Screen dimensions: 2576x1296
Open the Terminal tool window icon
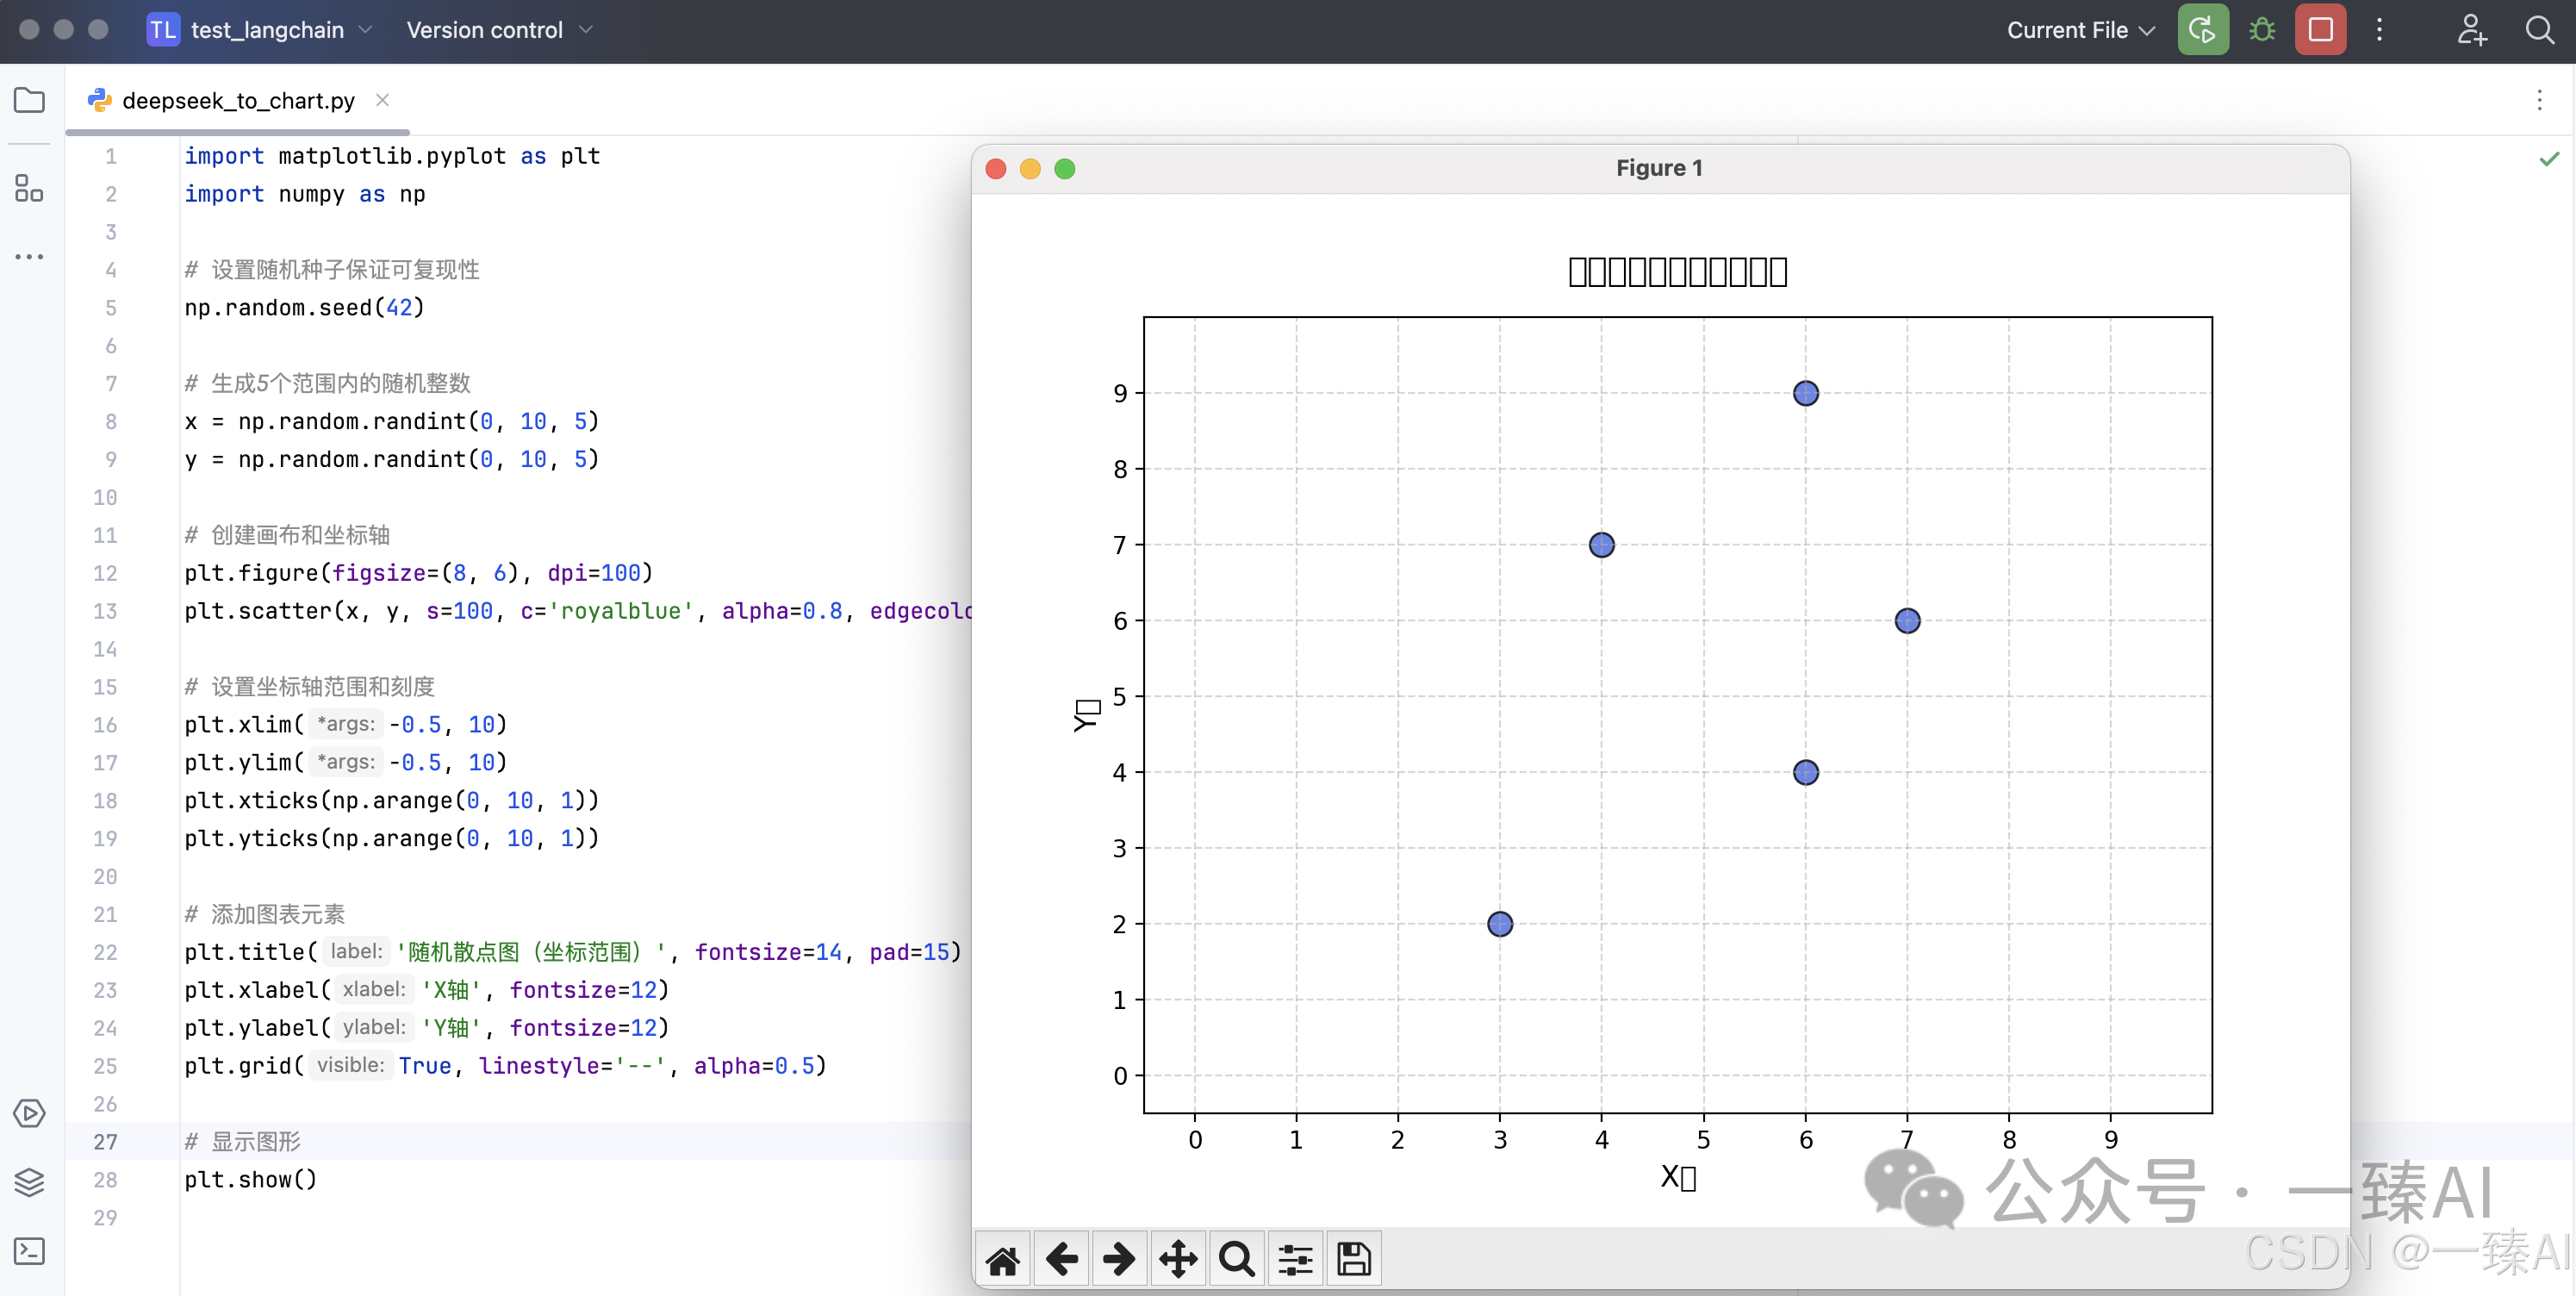(x=30, y=1251)
